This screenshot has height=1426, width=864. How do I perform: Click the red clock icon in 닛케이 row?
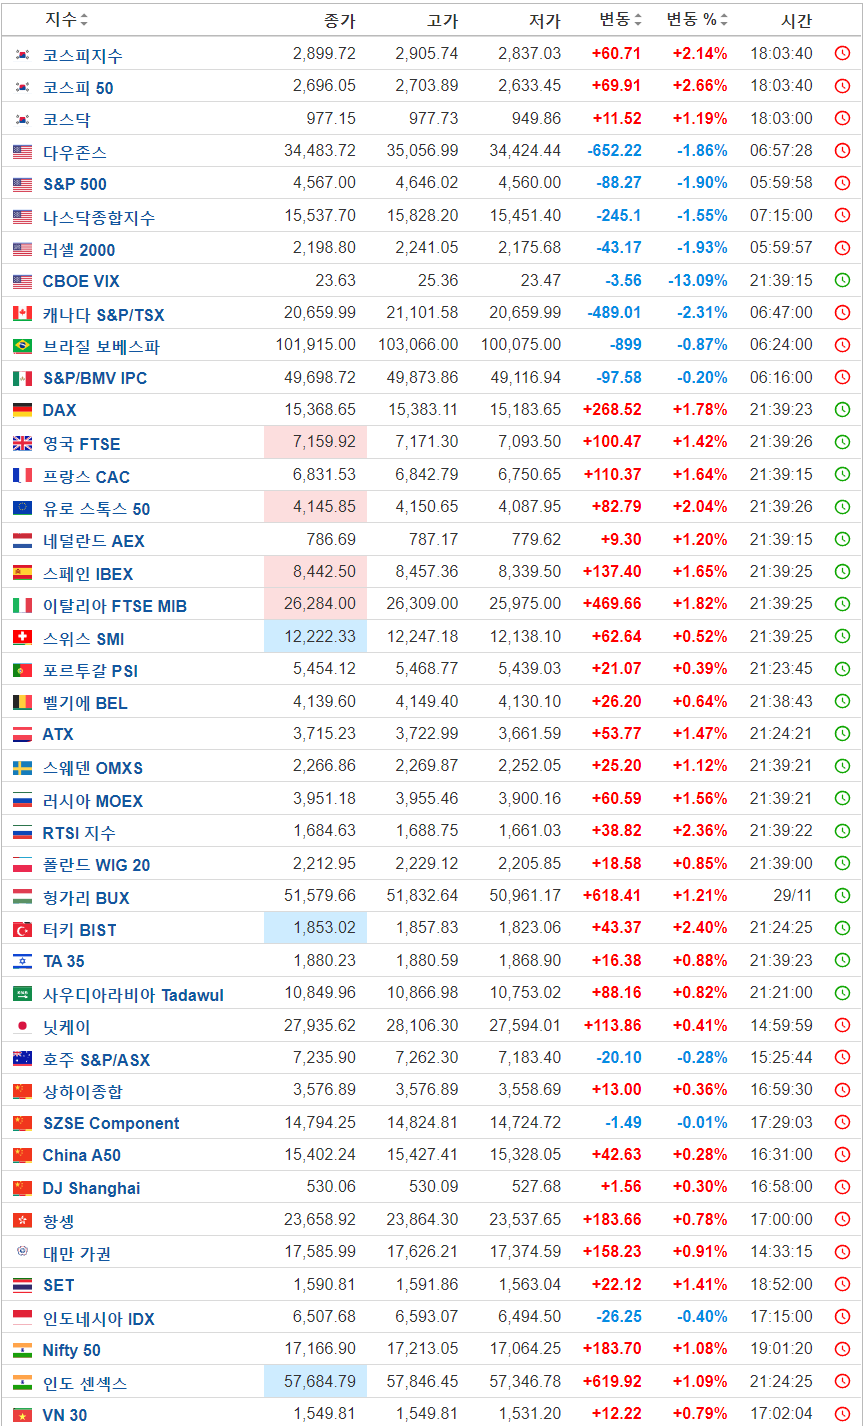point(842,1025)
